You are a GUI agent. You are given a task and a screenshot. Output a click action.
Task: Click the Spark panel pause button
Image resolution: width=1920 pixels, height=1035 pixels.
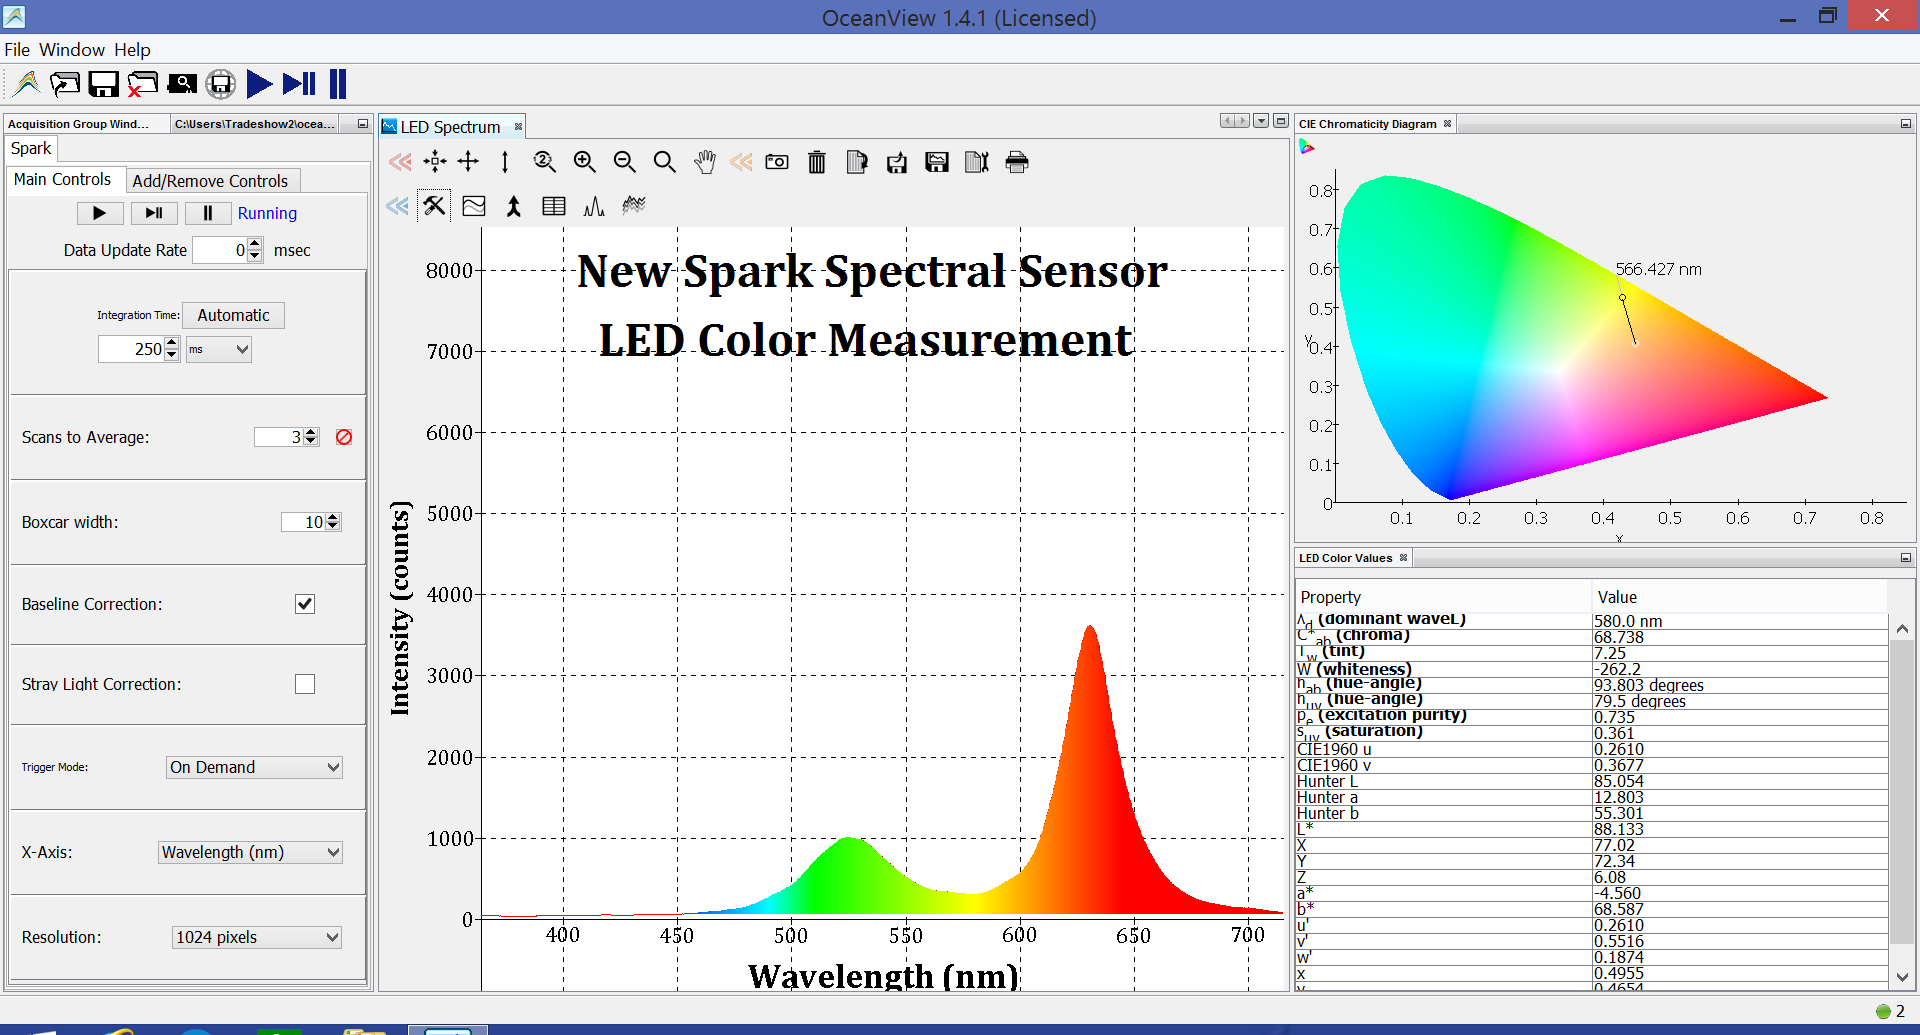(x=208, y=213)
